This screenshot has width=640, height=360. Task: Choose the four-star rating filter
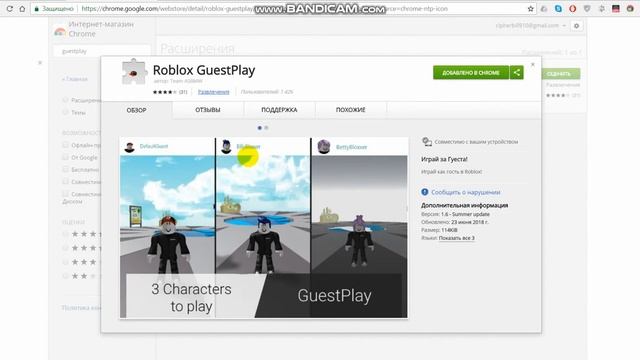pos(65,248)
